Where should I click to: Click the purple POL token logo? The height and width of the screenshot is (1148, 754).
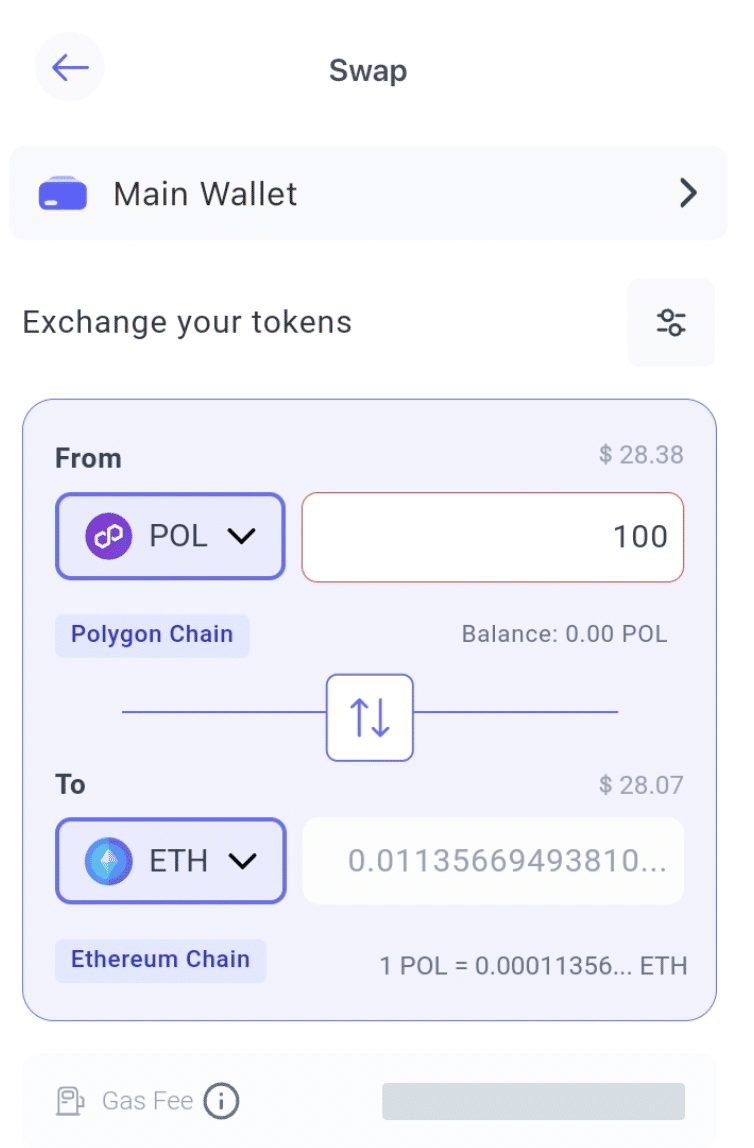[x=108, y=536]
